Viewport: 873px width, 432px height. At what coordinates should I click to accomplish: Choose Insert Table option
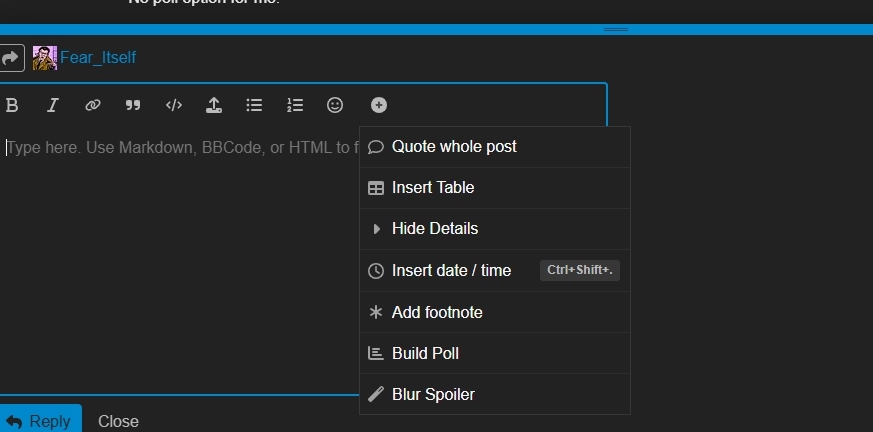[433, 188]
